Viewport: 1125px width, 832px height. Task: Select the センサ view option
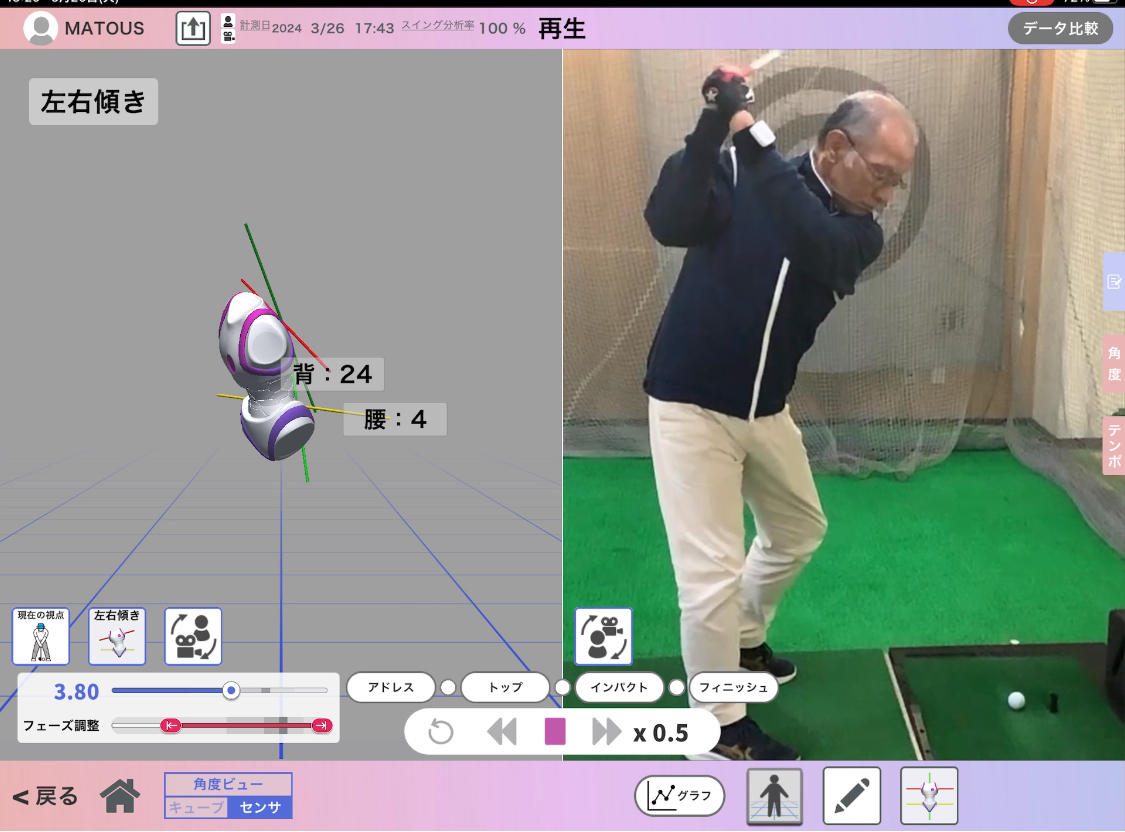(260, 808)
